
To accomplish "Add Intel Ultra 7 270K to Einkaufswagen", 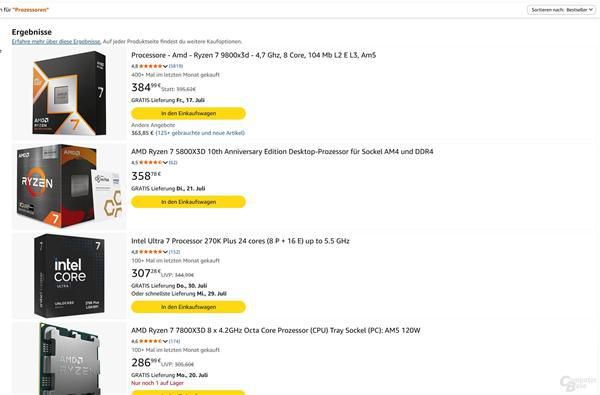I will (x=188, y=307).
